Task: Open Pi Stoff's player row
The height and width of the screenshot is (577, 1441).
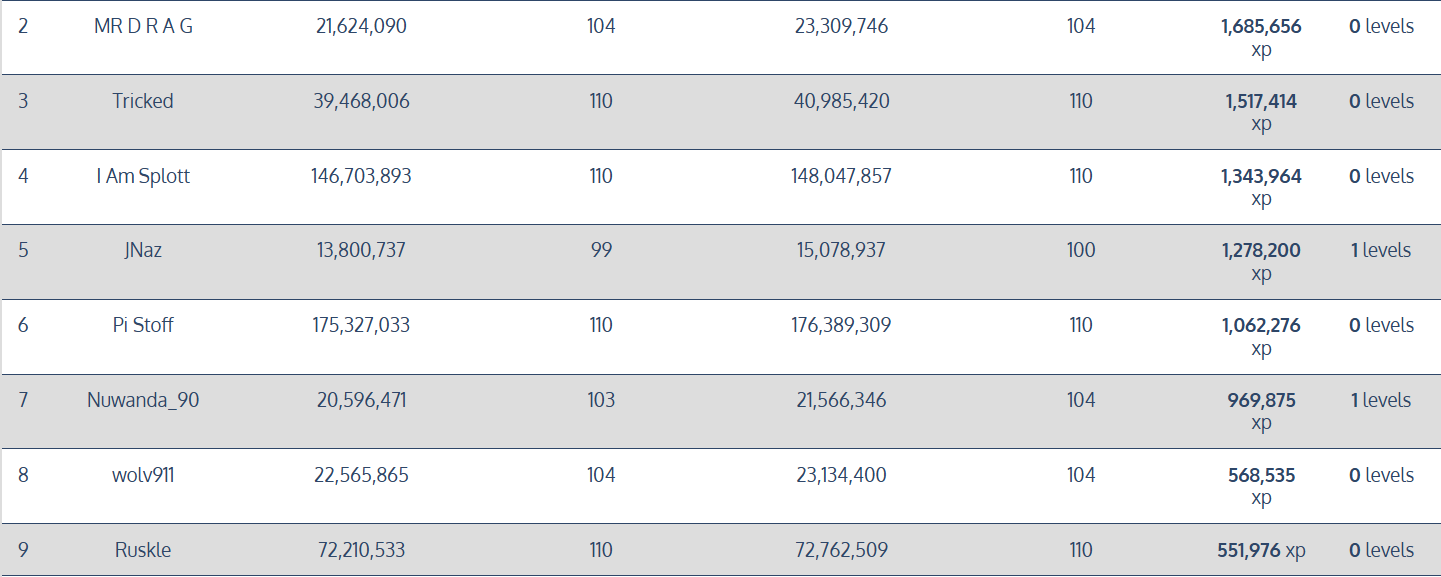Action: pos(143,325)
